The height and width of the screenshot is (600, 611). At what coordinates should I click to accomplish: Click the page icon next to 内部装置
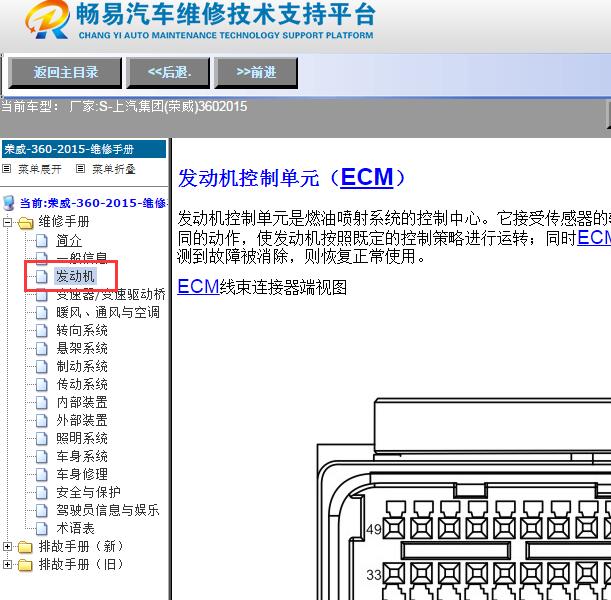pos(42,402)
